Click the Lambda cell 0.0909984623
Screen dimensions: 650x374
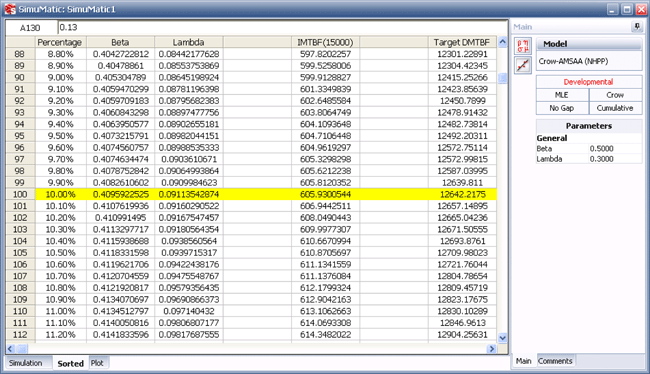pos(189,182)
